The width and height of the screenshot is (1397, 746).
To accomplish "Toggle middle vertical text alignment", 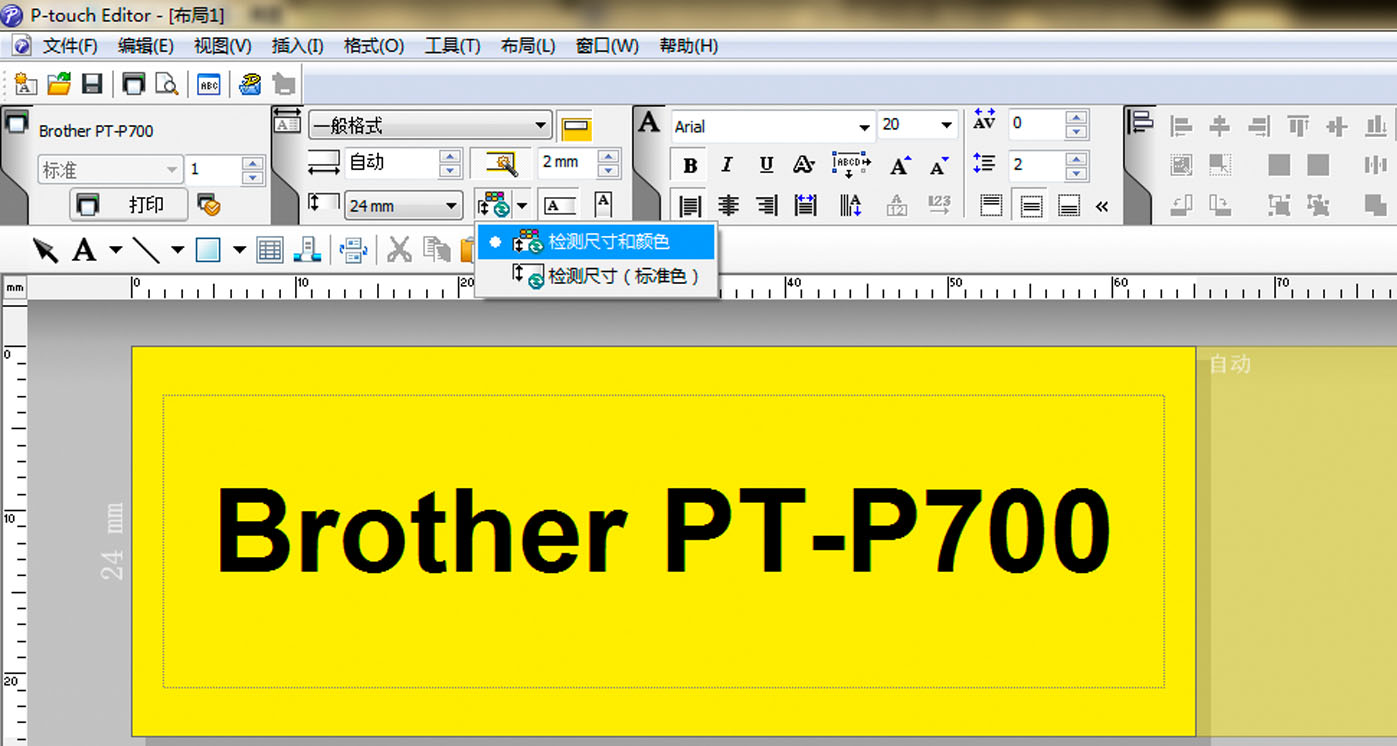I will click(x=1030, y=205).
